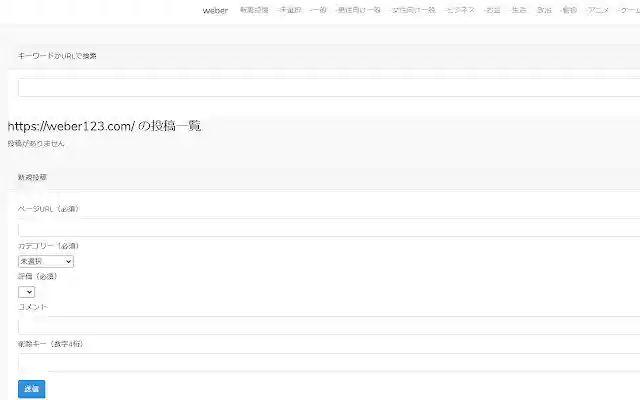Image resolution: width=640 pixels, height=400 pixels.
Task: Open the ビジネス category link
Action: 460,10
